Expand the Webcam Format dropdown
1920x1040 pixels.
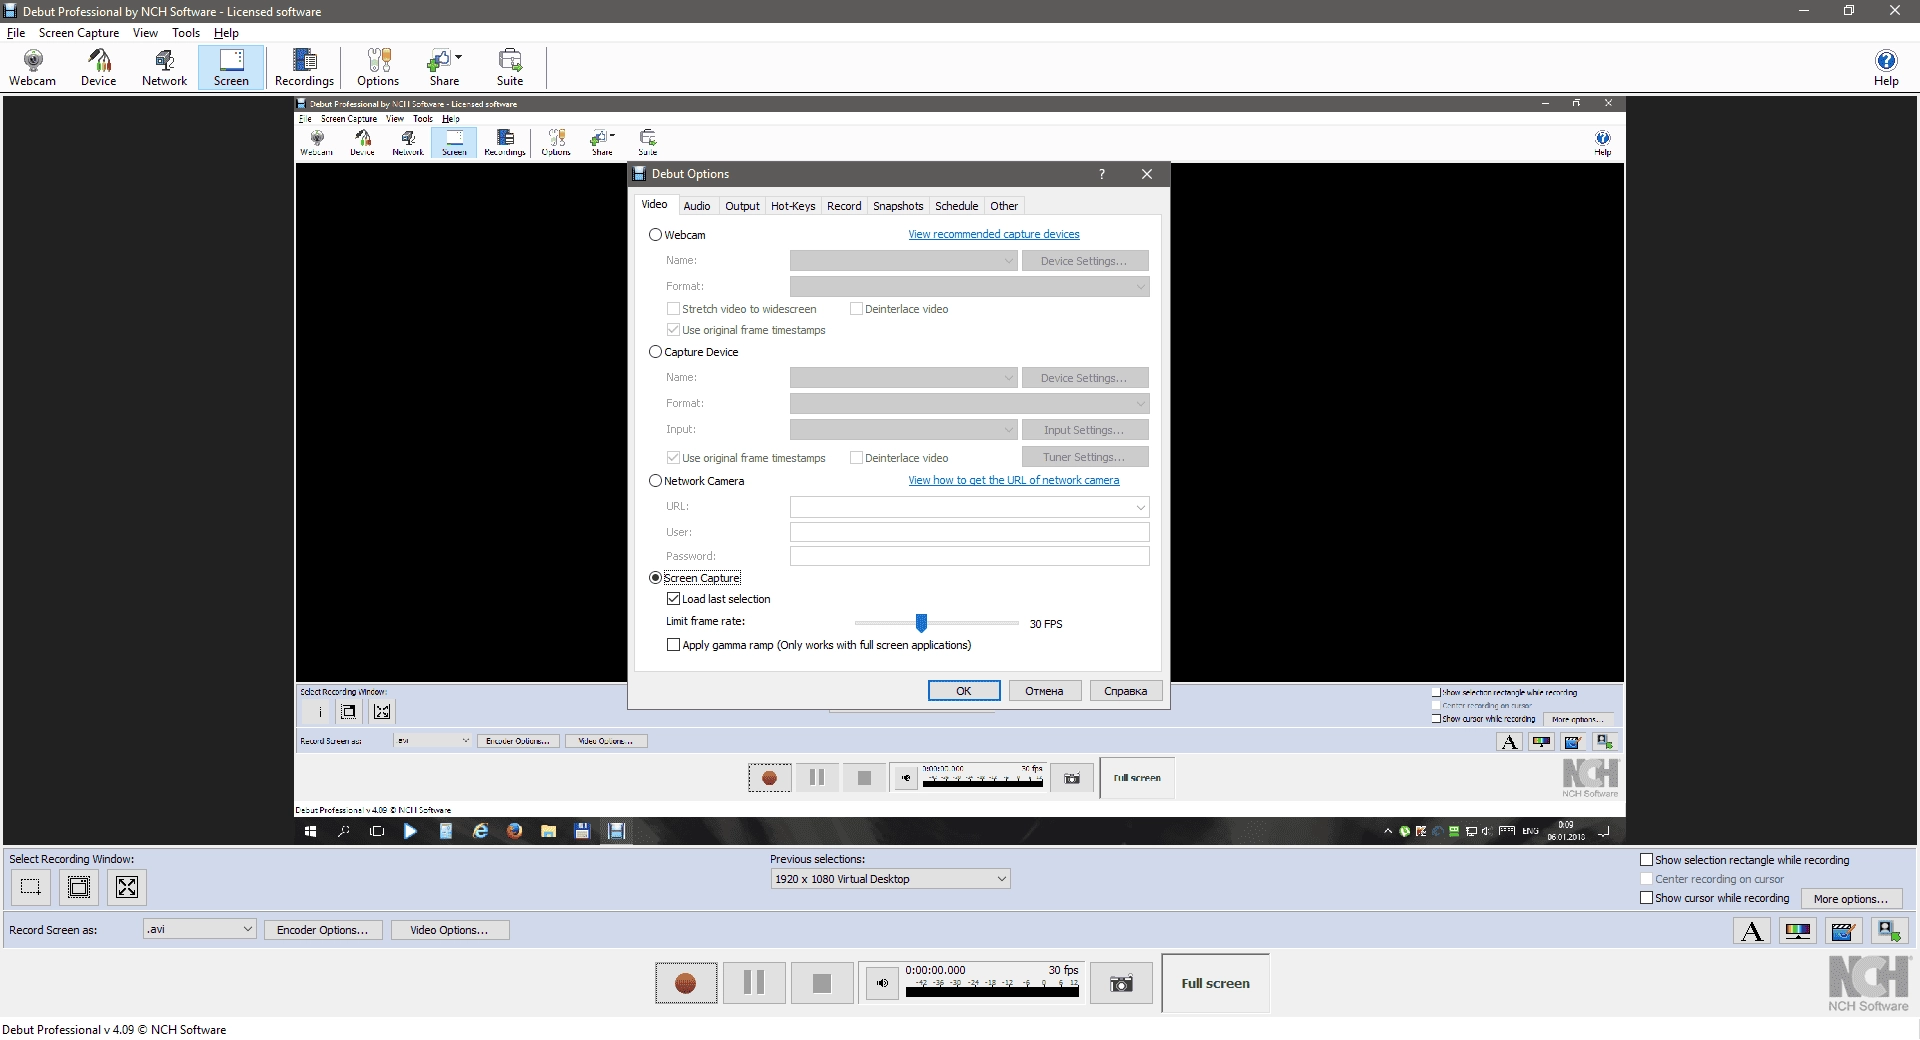969,287
